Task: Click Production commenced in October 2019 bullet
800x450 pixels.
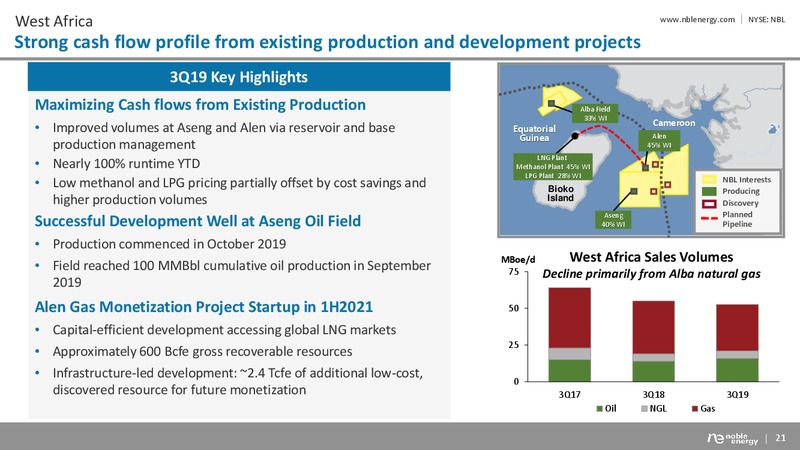Action: point(169,244)
